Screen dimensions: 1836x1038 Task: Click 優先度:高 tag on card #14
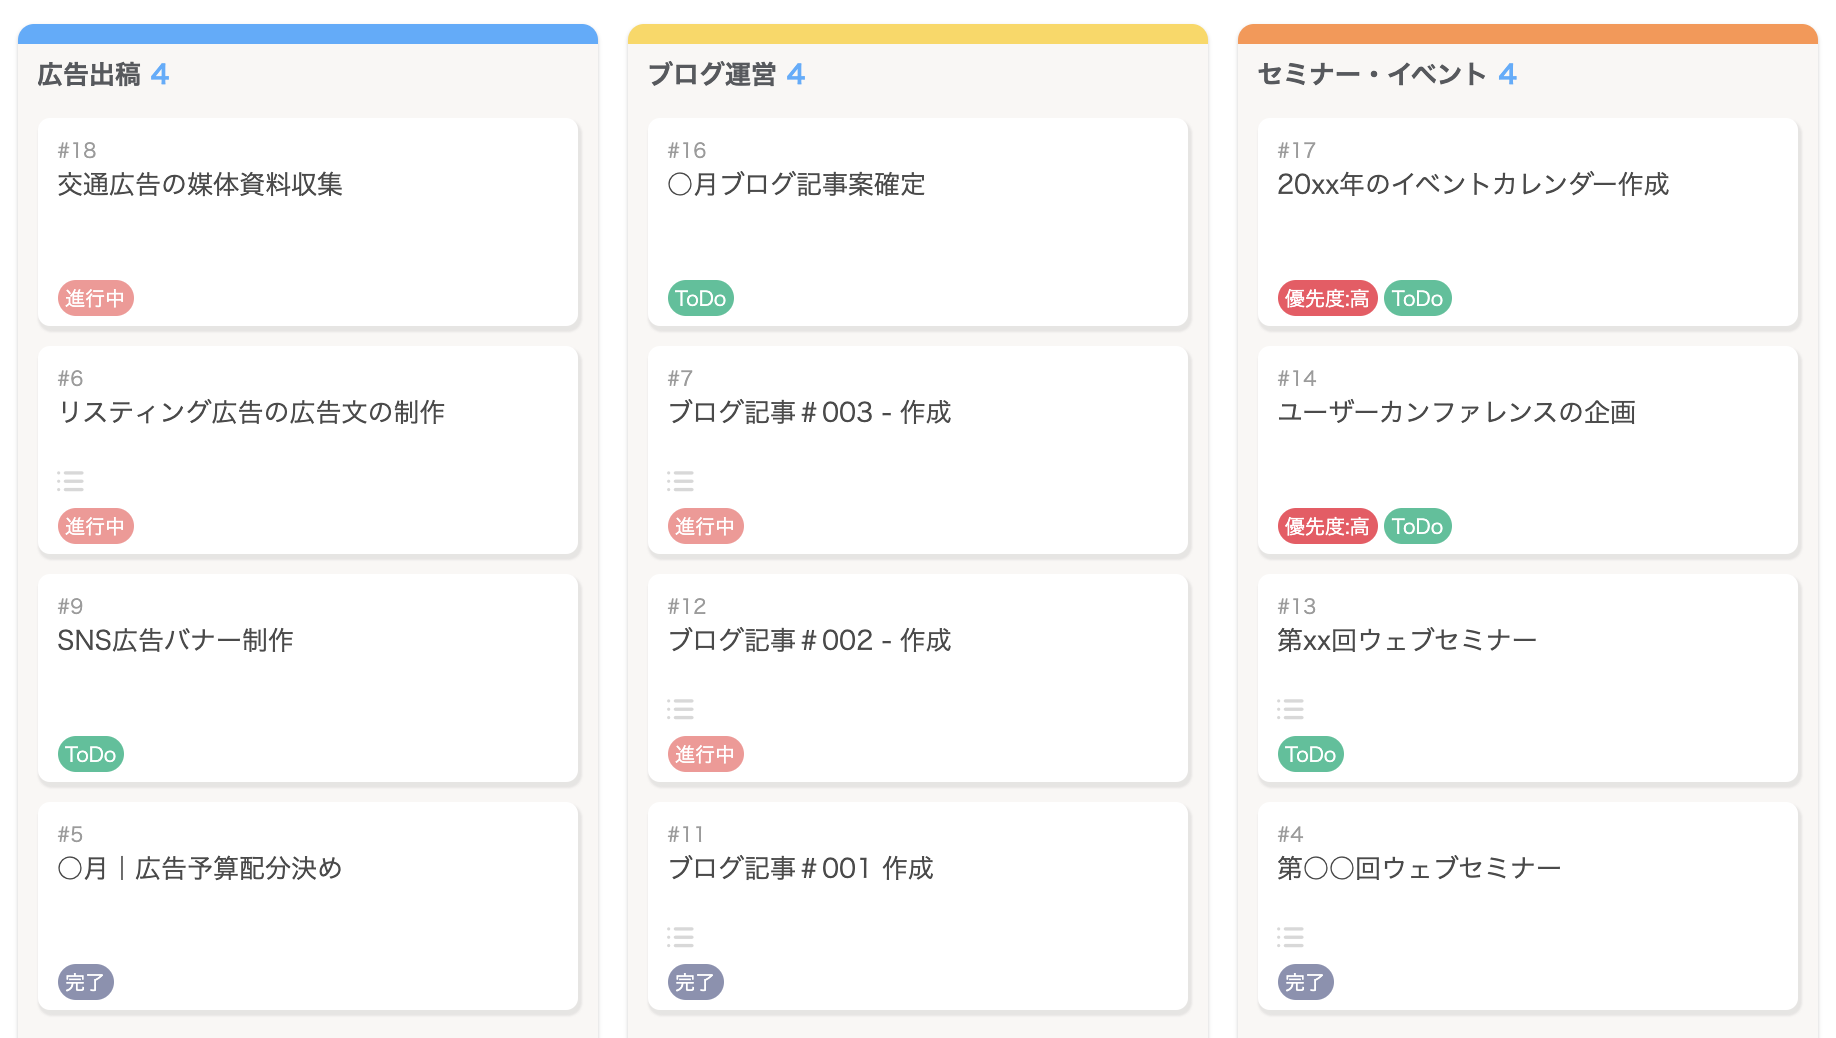tap(1327, 526)
